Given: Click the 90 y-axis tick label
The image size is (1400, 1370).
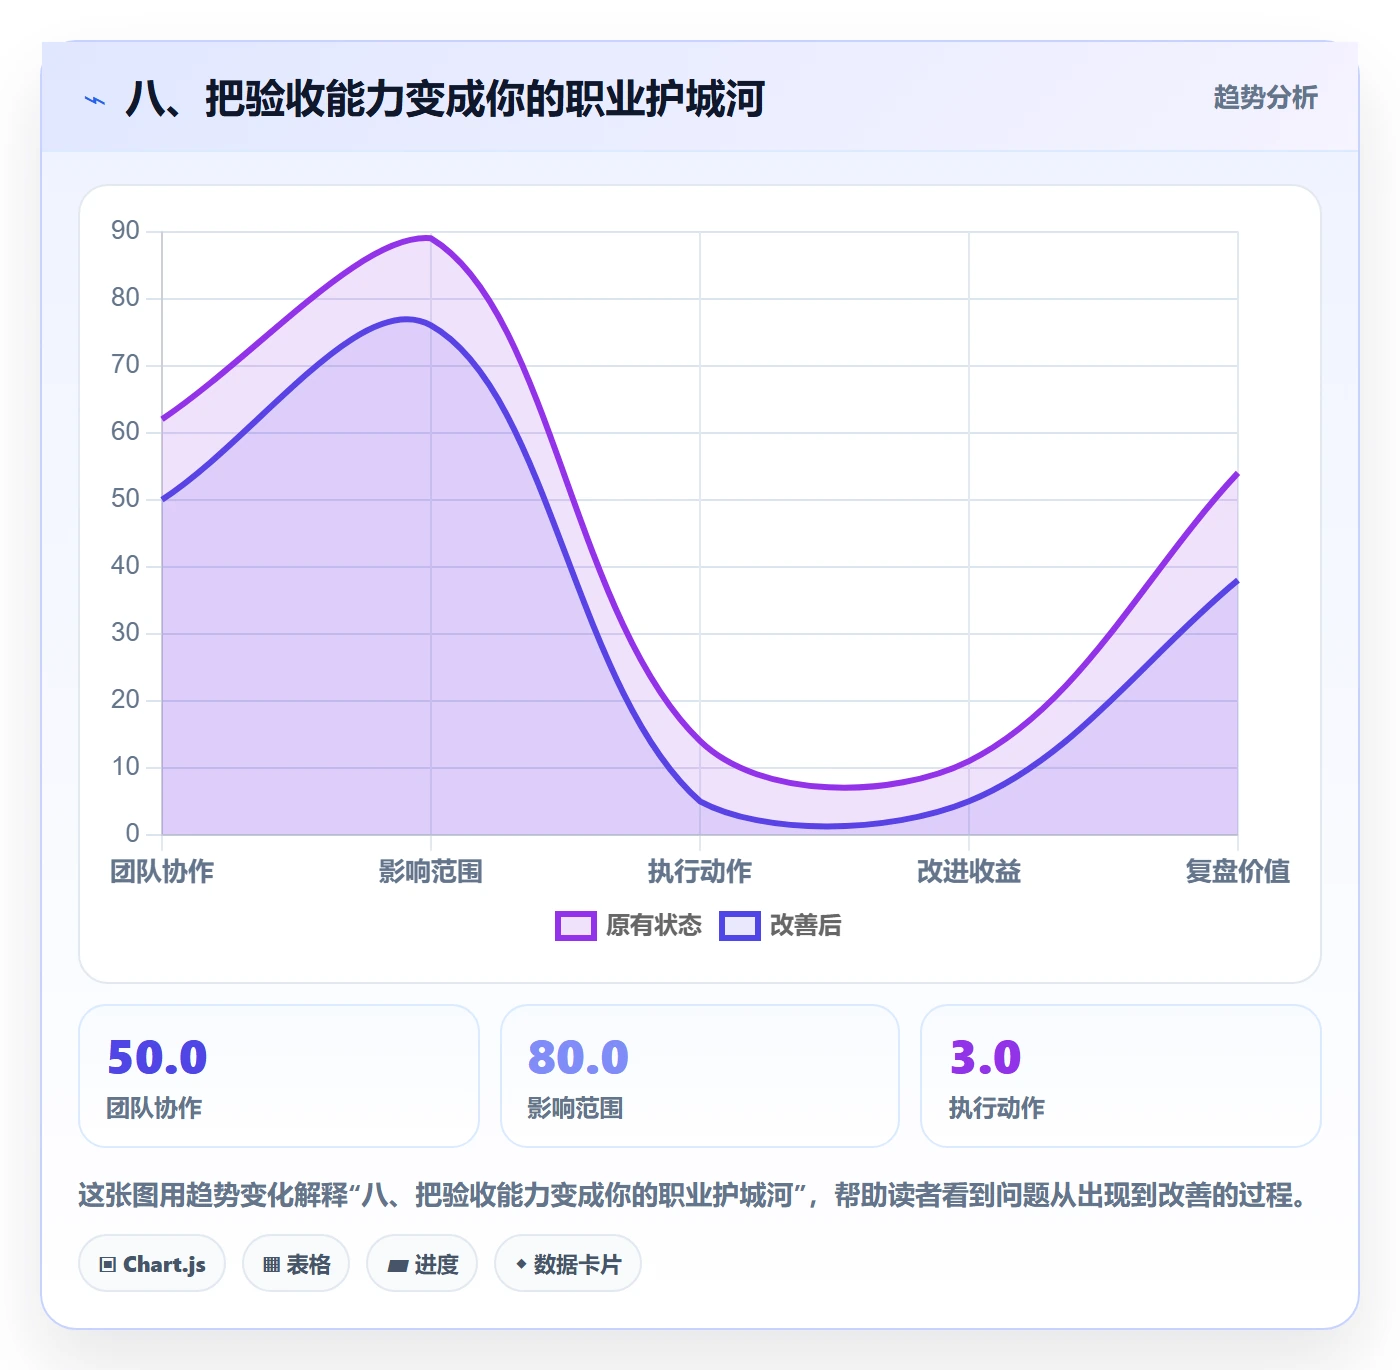Looking at the screenshot, I should 125,231.
